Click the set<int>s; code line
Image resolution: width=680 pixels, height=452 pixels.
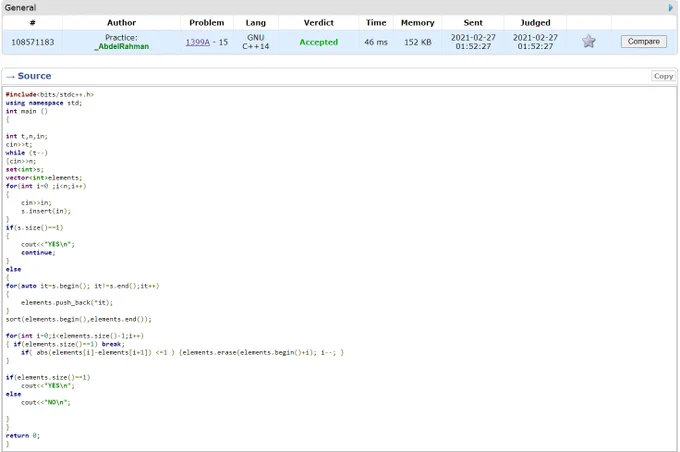(x=25, y=170)
